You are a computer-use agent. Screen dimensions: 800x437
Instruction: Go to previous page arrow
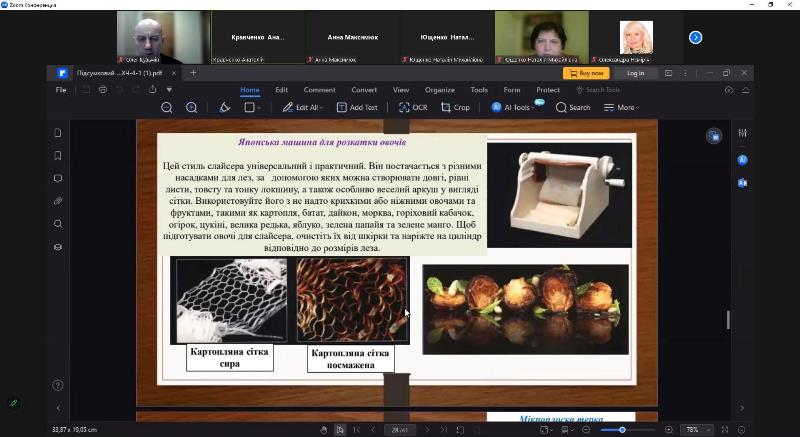click(x=373, y=430)
